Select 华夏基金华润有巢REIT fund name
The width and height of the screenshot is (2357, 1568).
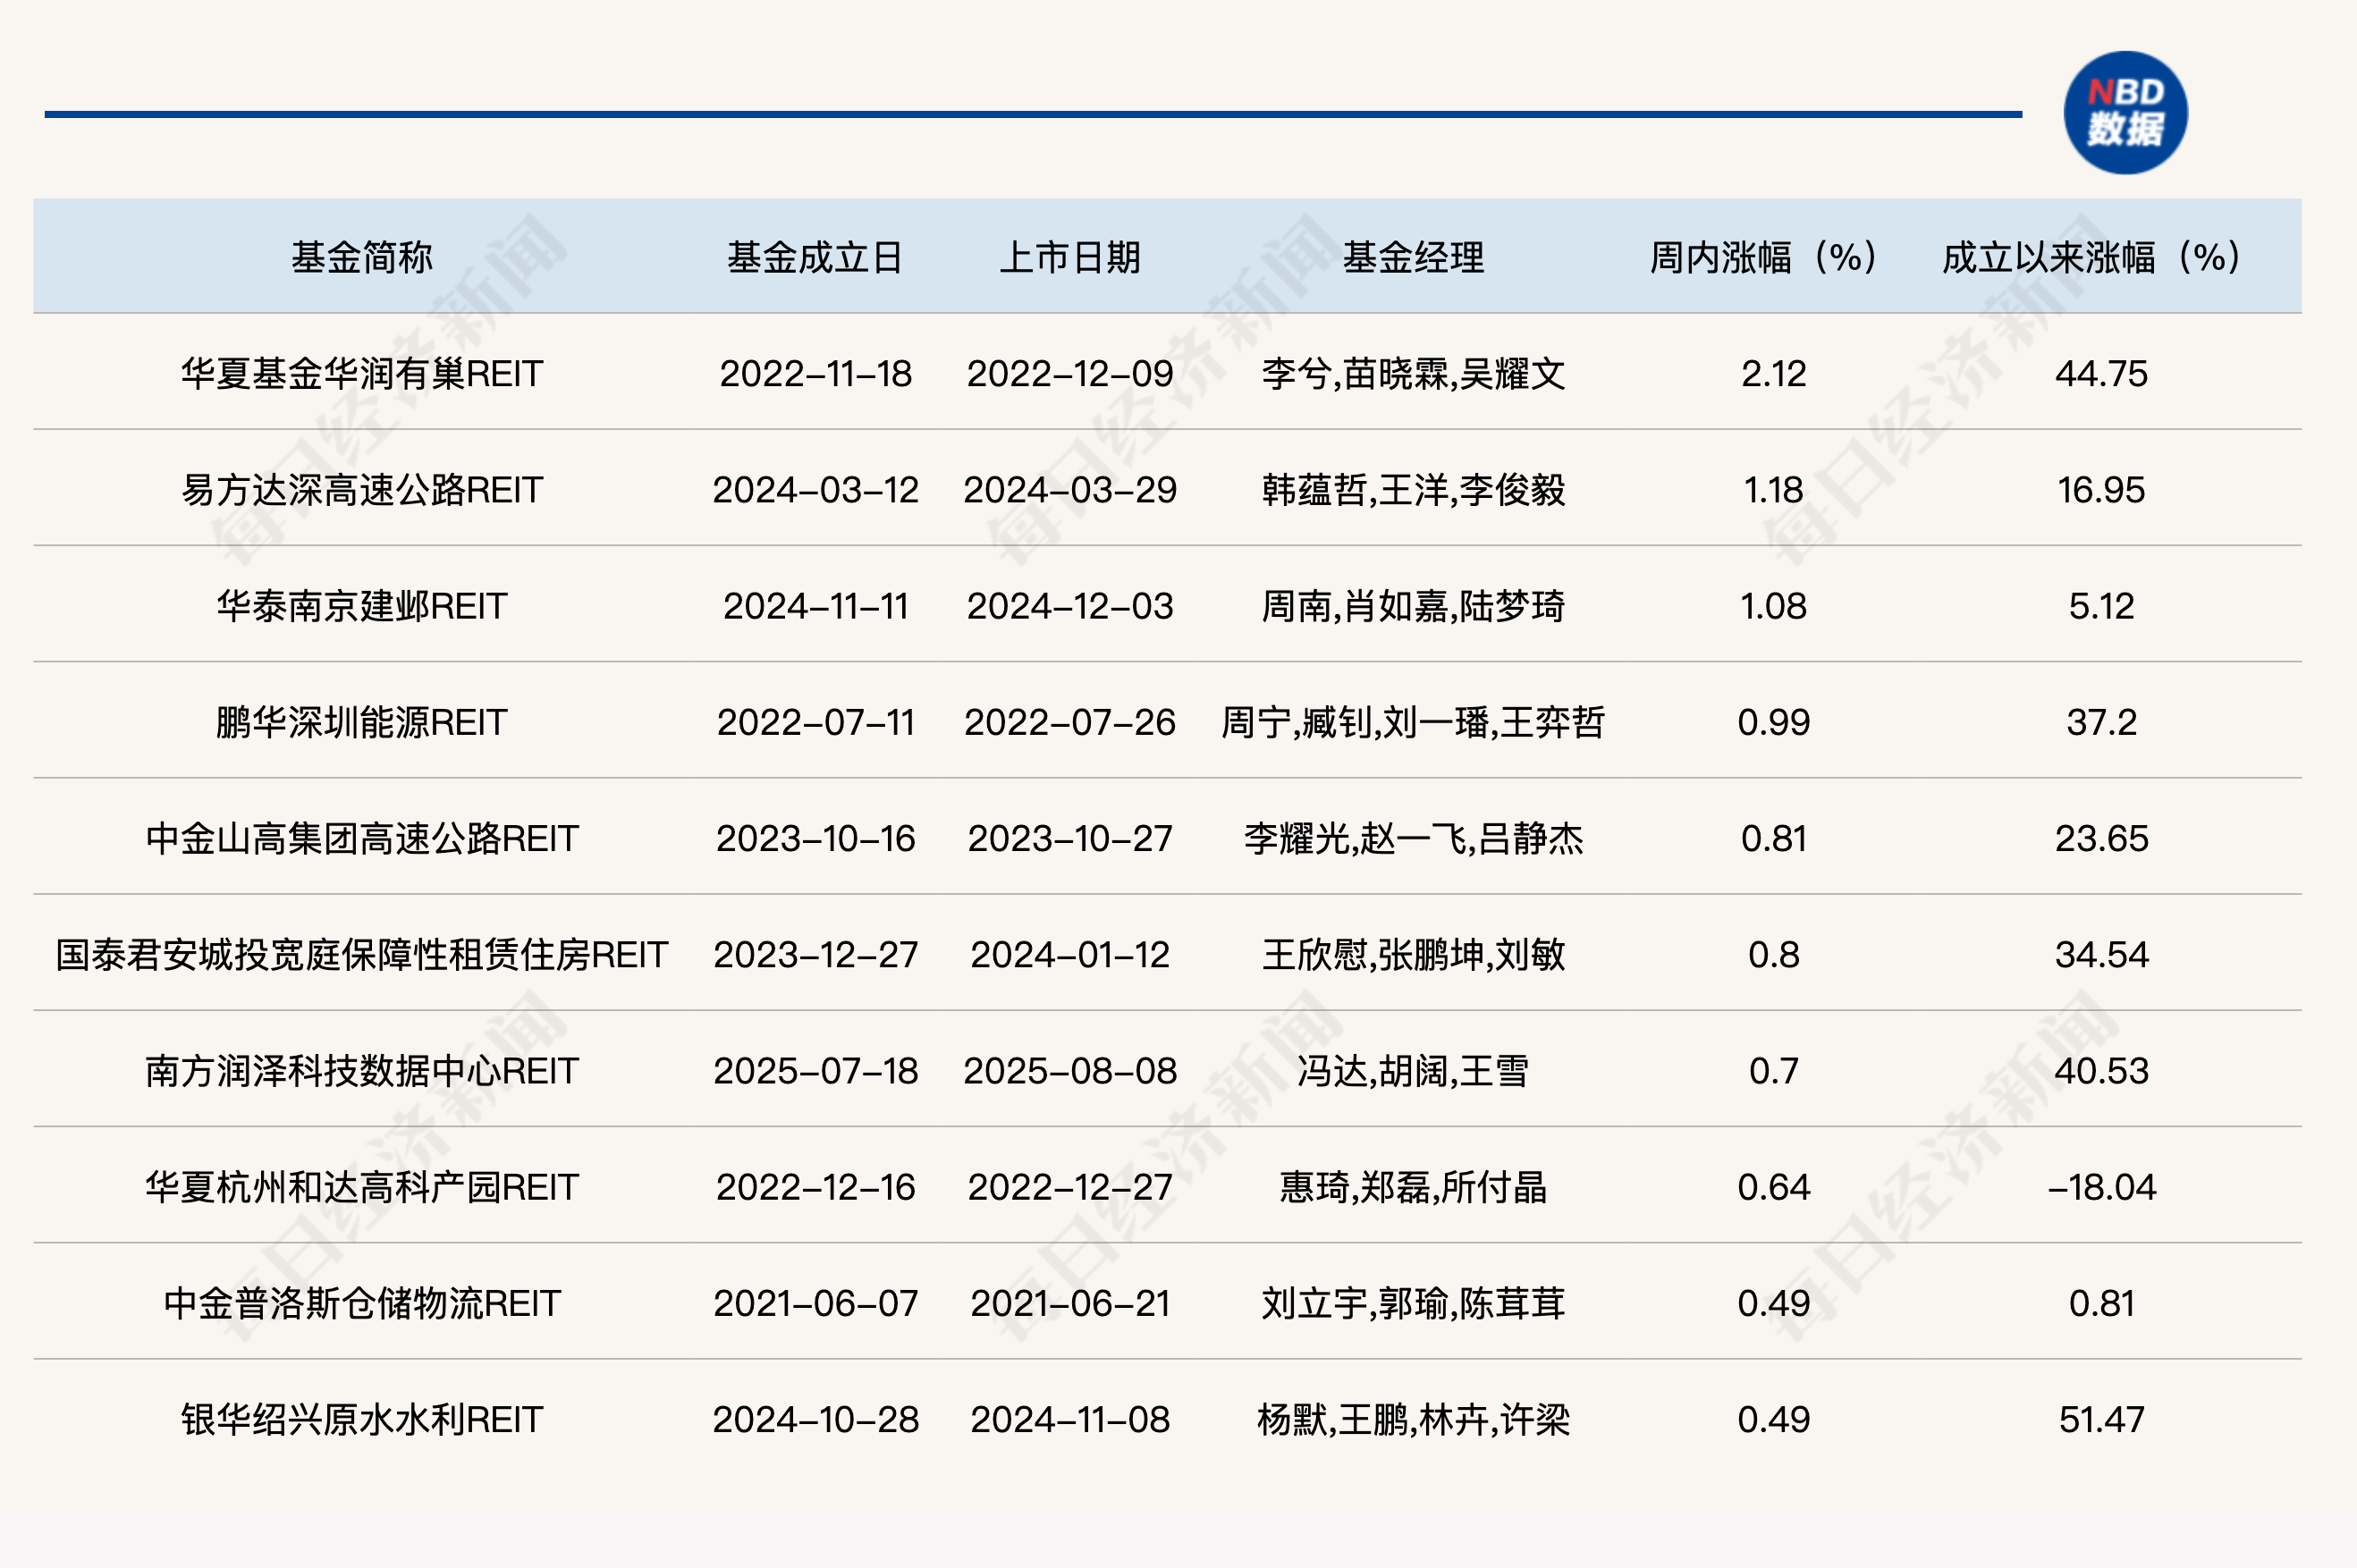click(361, 374)
